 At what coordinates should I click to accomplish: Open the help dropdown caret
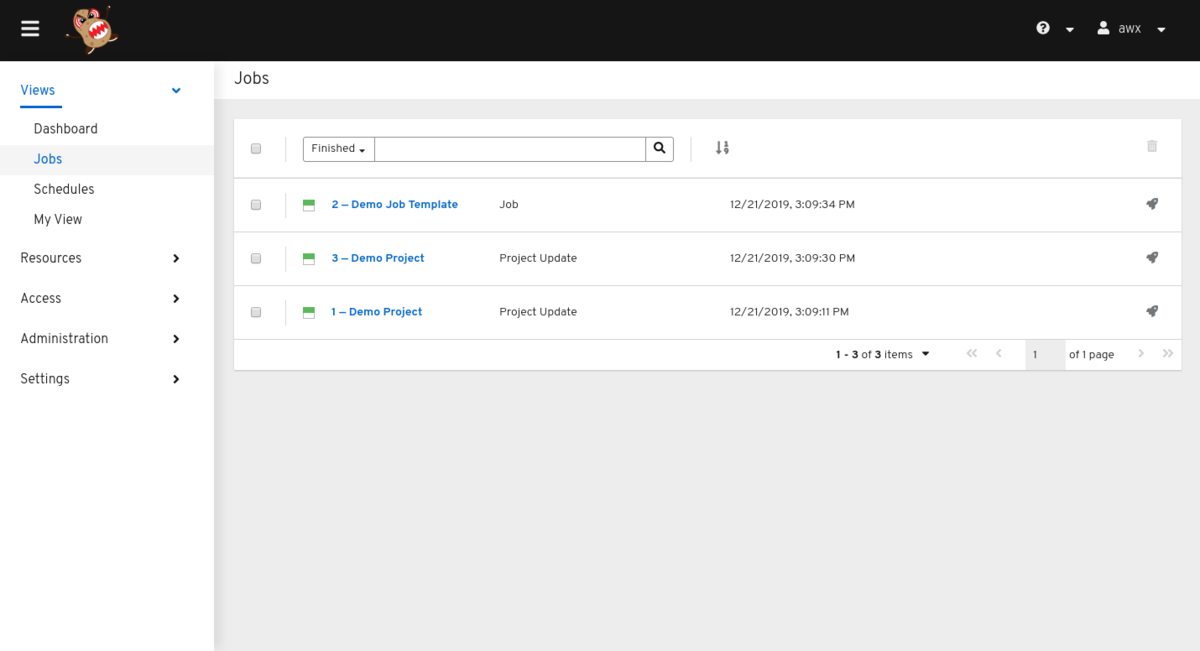(1070, 30)
